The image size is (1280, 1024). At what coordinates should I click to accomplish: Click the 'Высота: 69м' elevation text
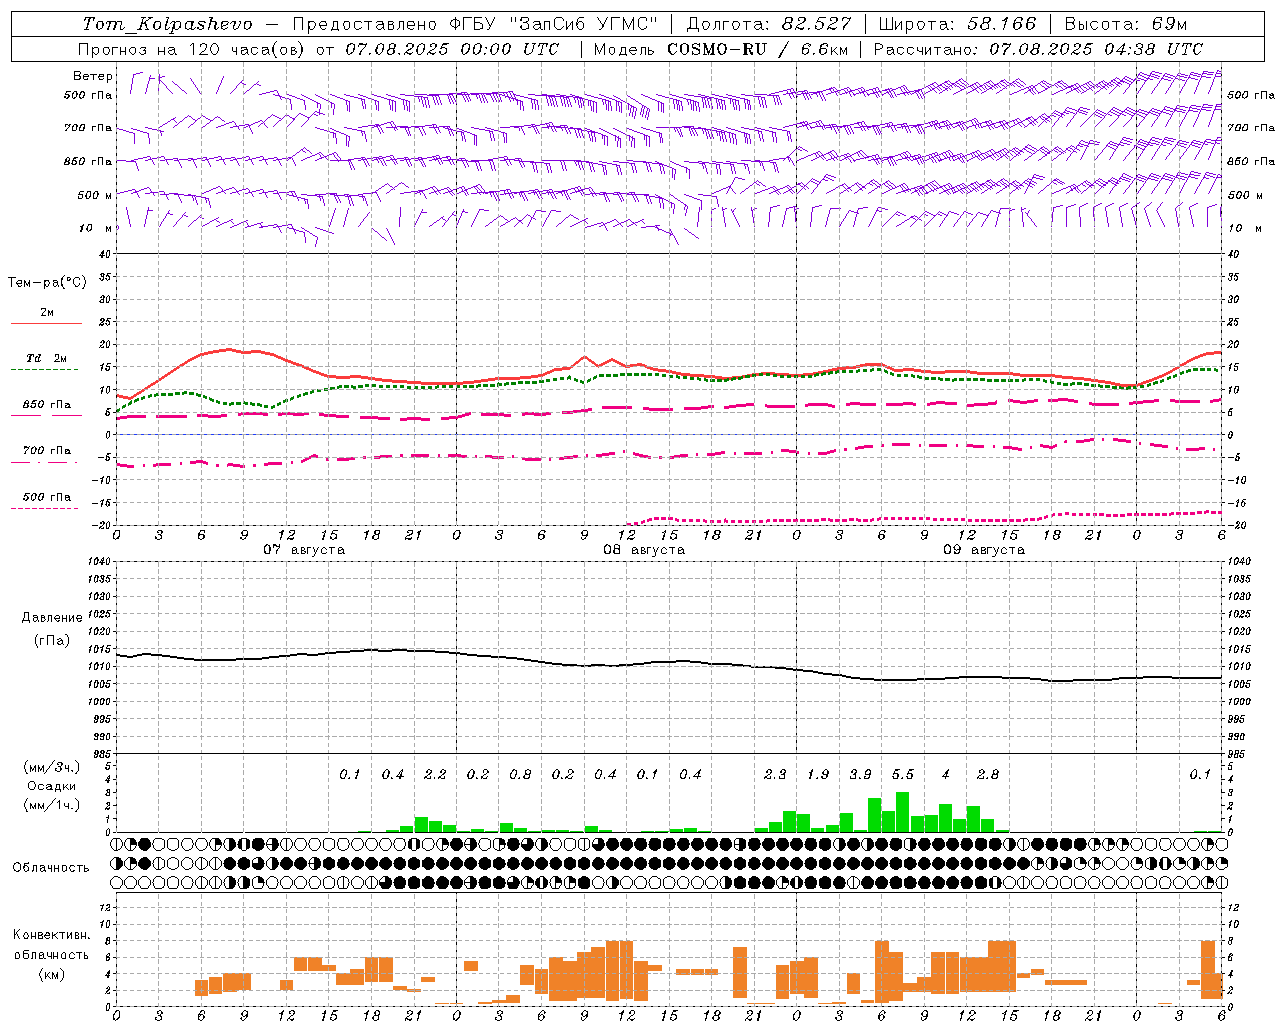click(x=1126, y=24)
